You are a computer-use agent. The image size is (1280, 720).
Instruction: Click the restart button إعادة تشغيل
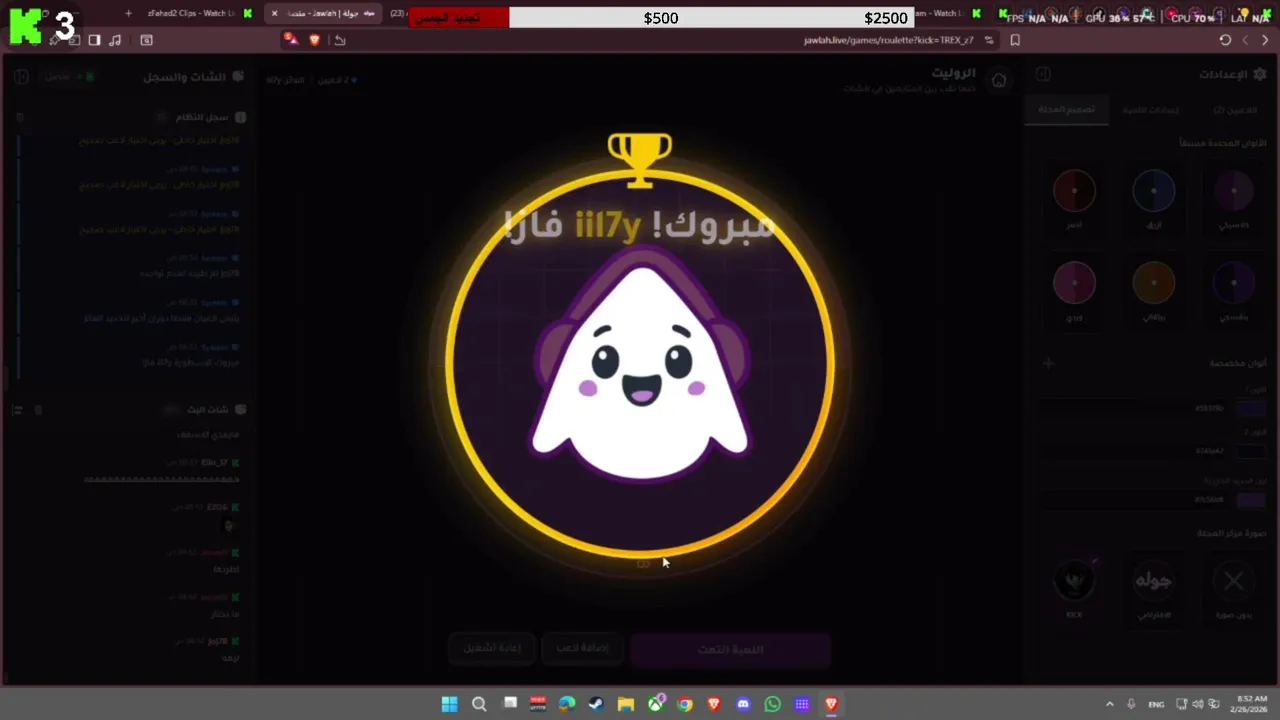(x=491, y=648)
